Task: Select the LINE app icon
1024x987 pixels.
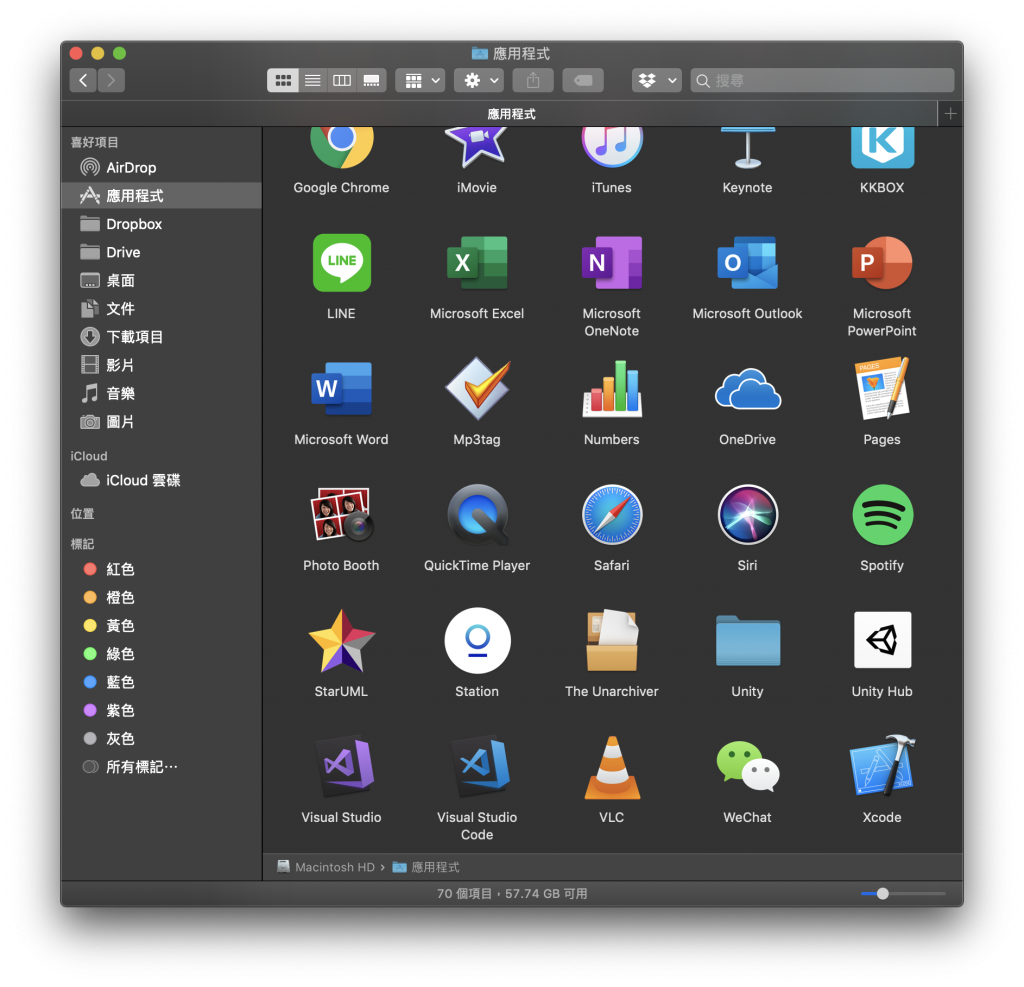Action: (x=342, y=263)
